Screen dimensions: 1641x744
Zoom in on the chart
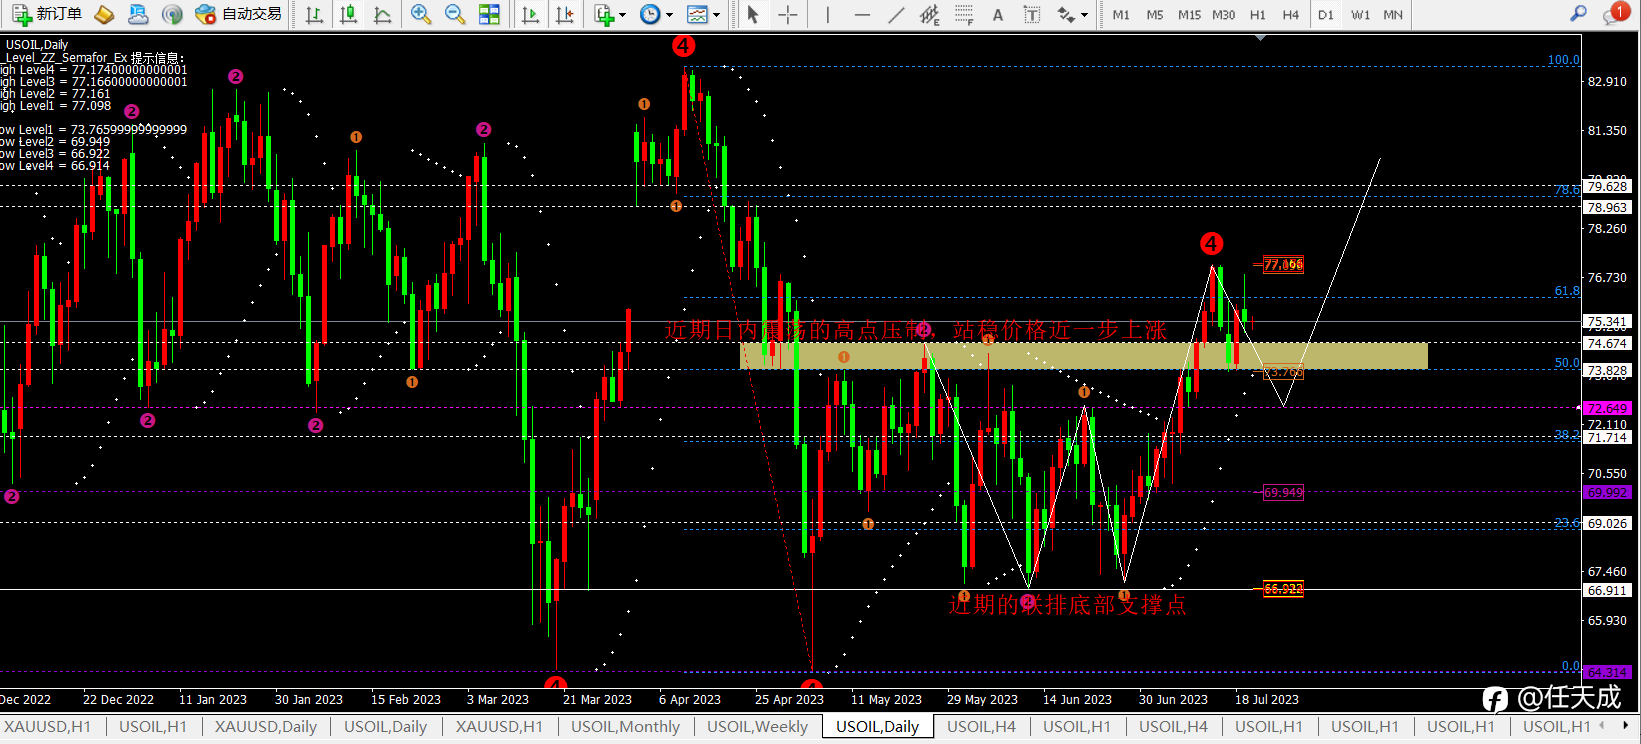pos(421,14)
